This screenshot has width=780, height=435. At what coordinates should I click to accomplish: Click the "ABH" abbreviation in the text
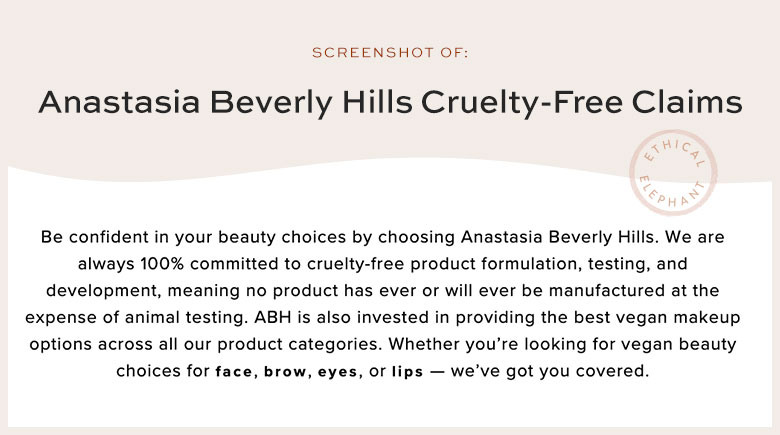[x=364, y=317]
